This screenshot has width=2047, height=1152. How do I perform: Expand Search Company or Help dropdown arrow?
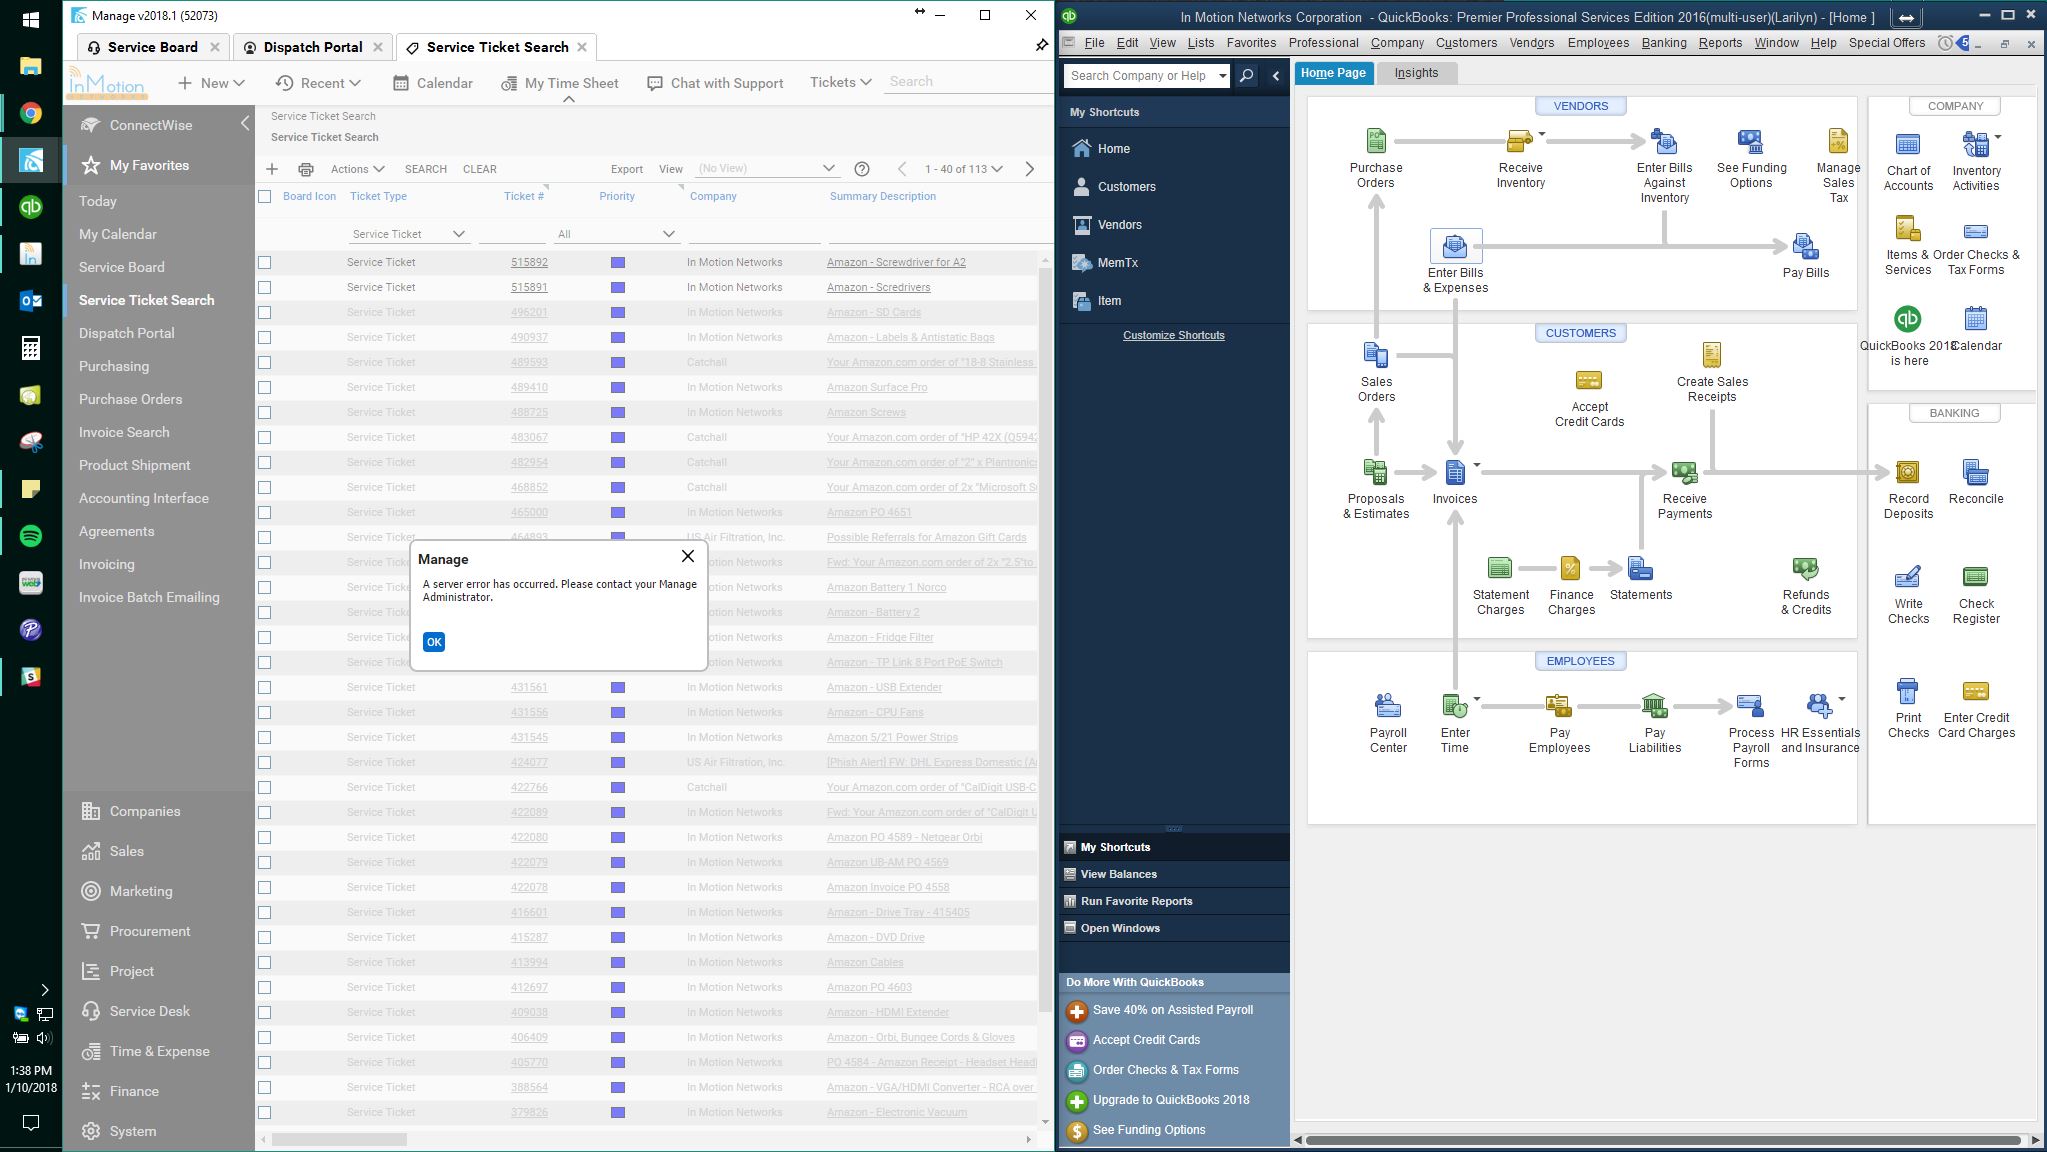(x=1222, y=76)
